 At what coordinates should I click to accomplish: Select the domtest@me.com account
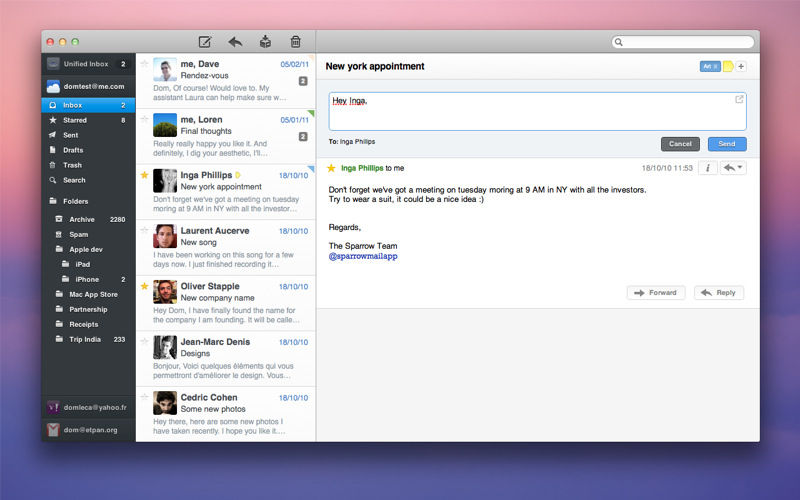tap(88, 86)
